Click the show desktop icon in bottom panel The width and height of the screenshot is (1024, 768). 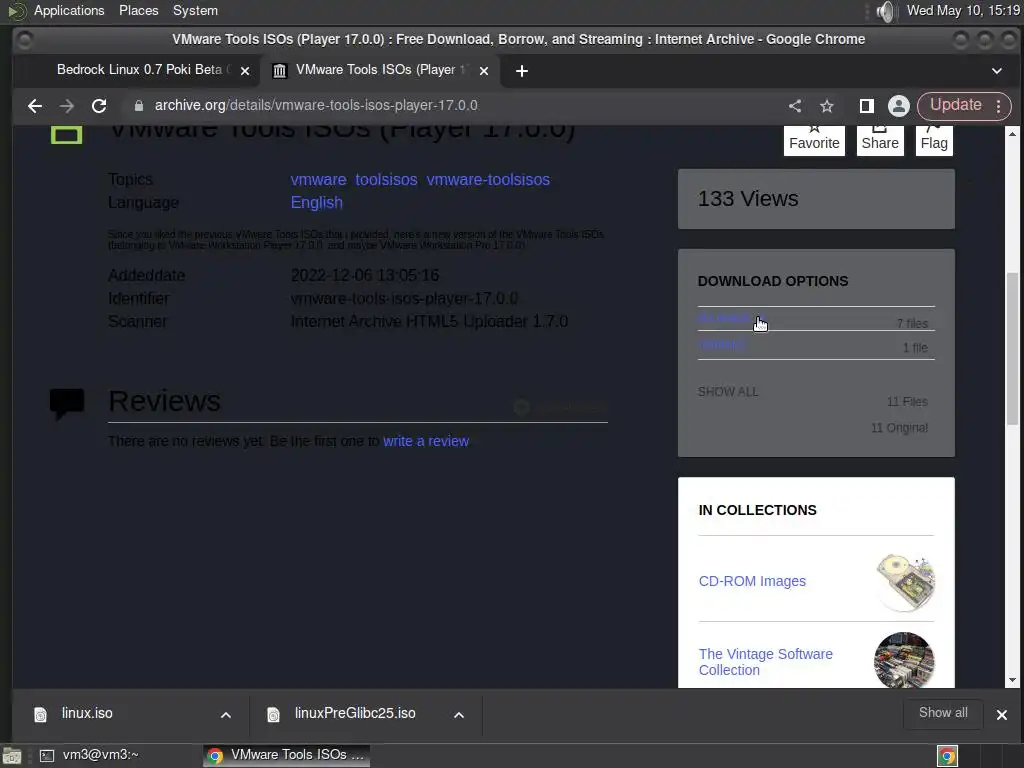[x=12, y=756]
